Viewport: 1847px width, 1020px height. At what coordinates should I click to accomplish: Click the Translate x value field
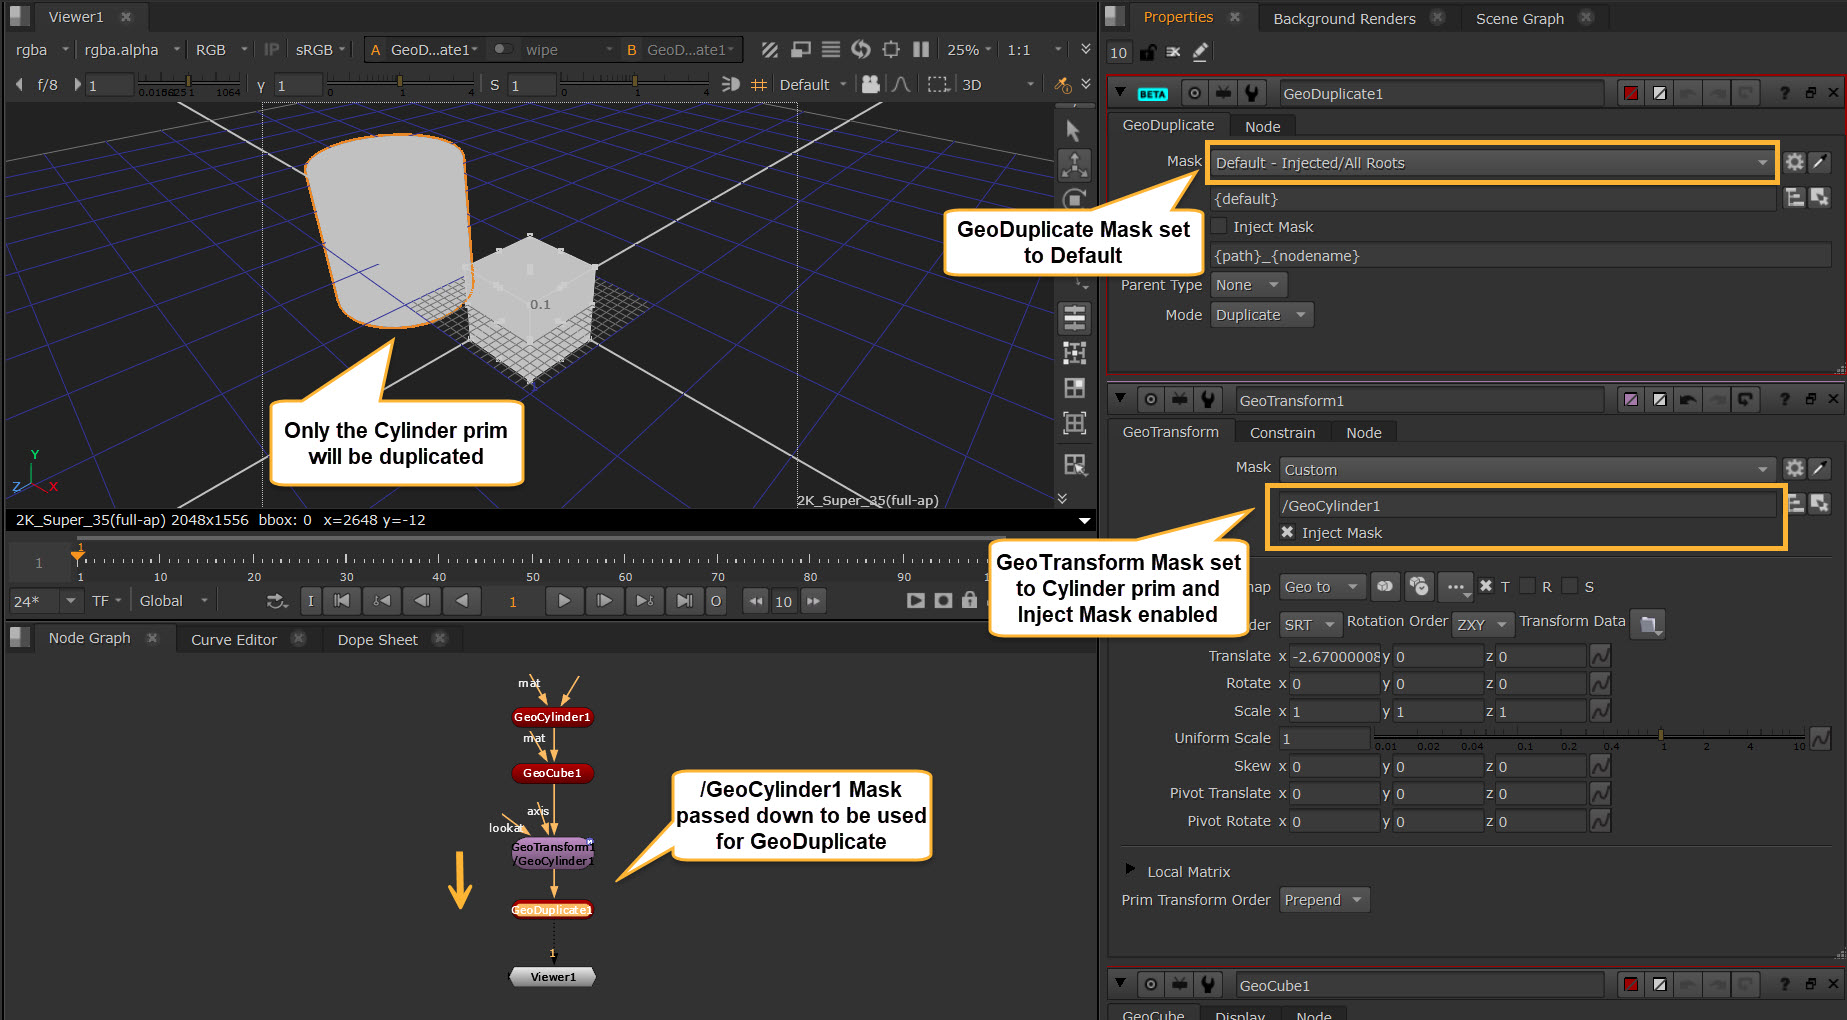pos(1334,656)
